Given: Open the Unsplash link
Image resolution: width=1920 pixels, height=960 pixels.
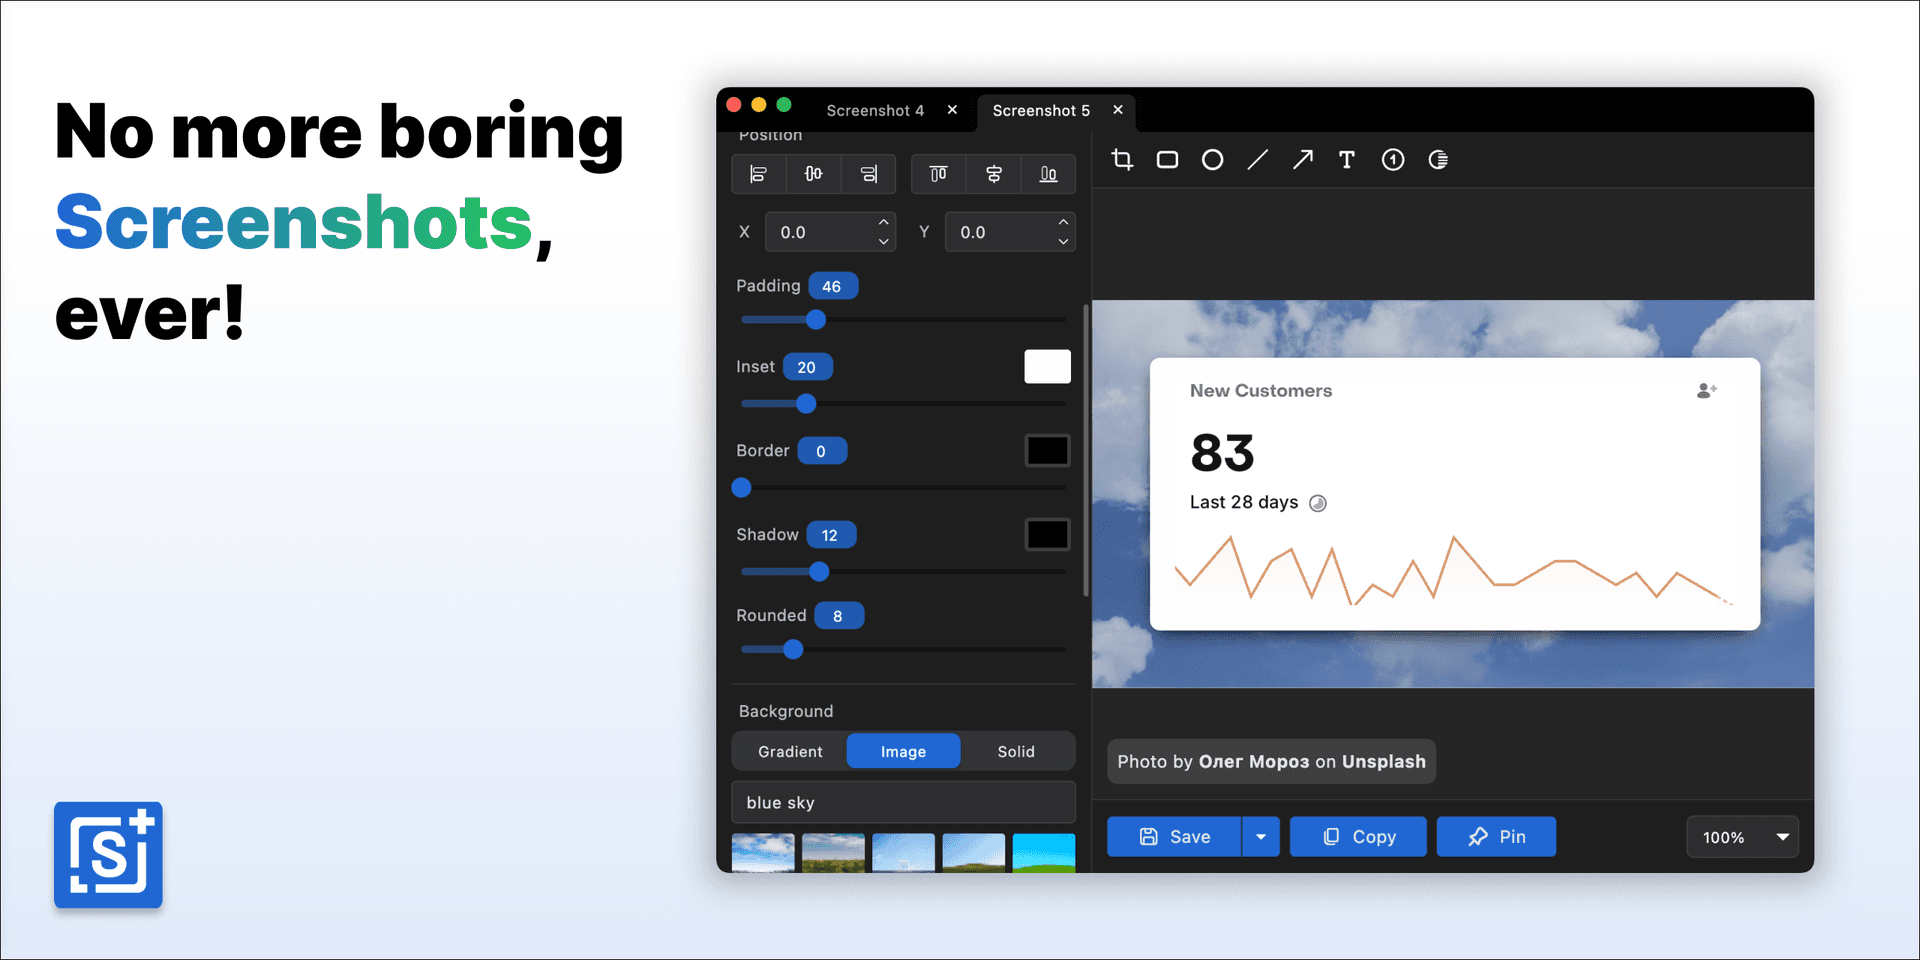Looking at the screenshot, I should 1384,762.
